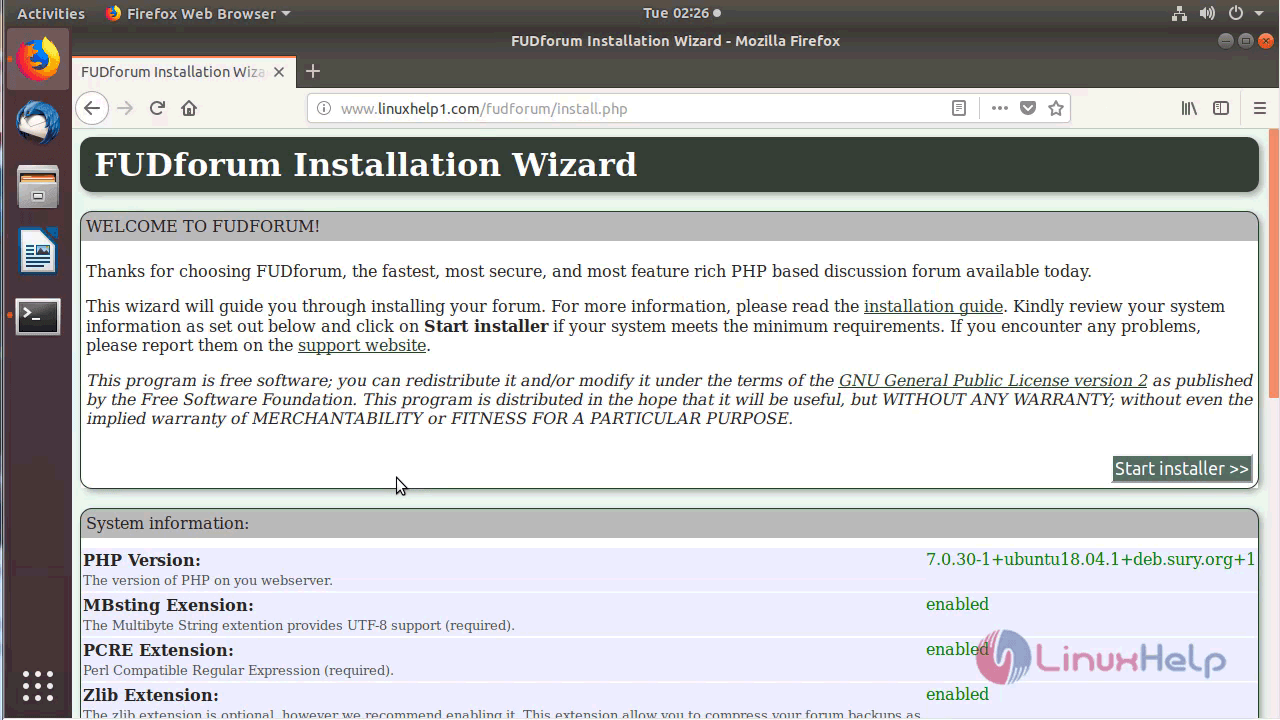Toggle reader view in the address bar

[x=959, y=108]
